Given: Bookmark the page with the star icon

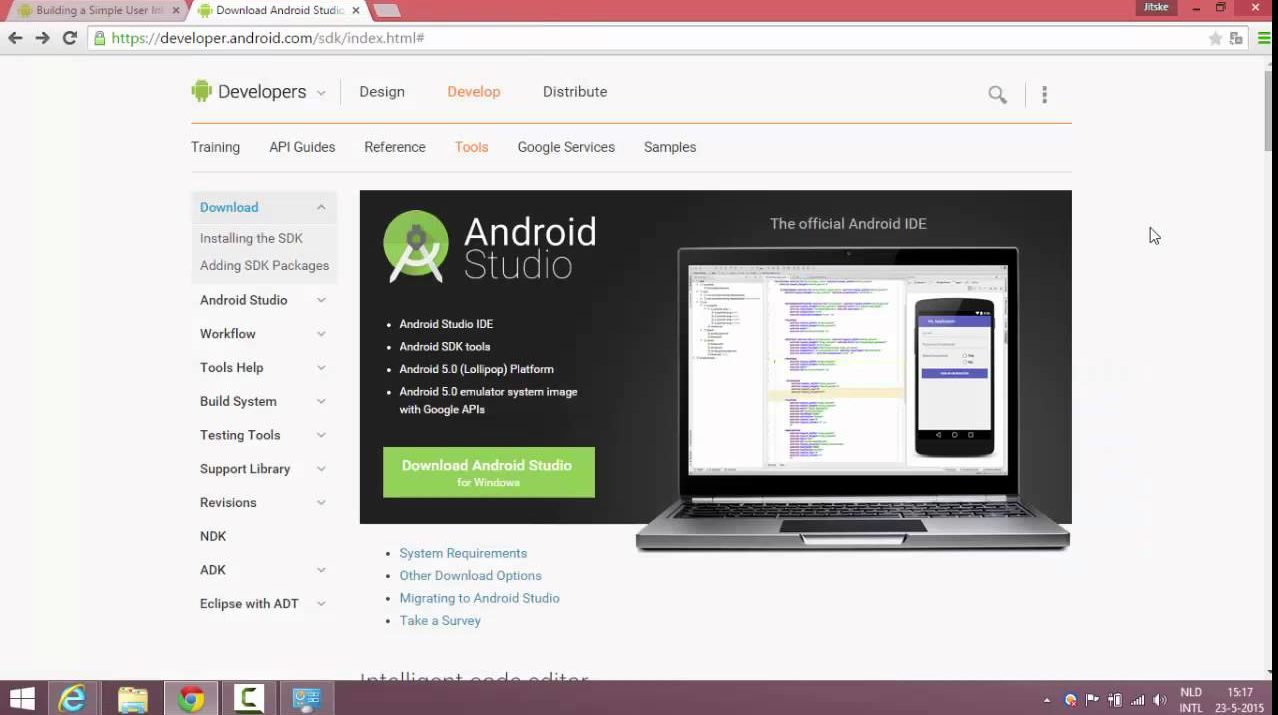Looking at the screenshot, I should click(1215, 38).
